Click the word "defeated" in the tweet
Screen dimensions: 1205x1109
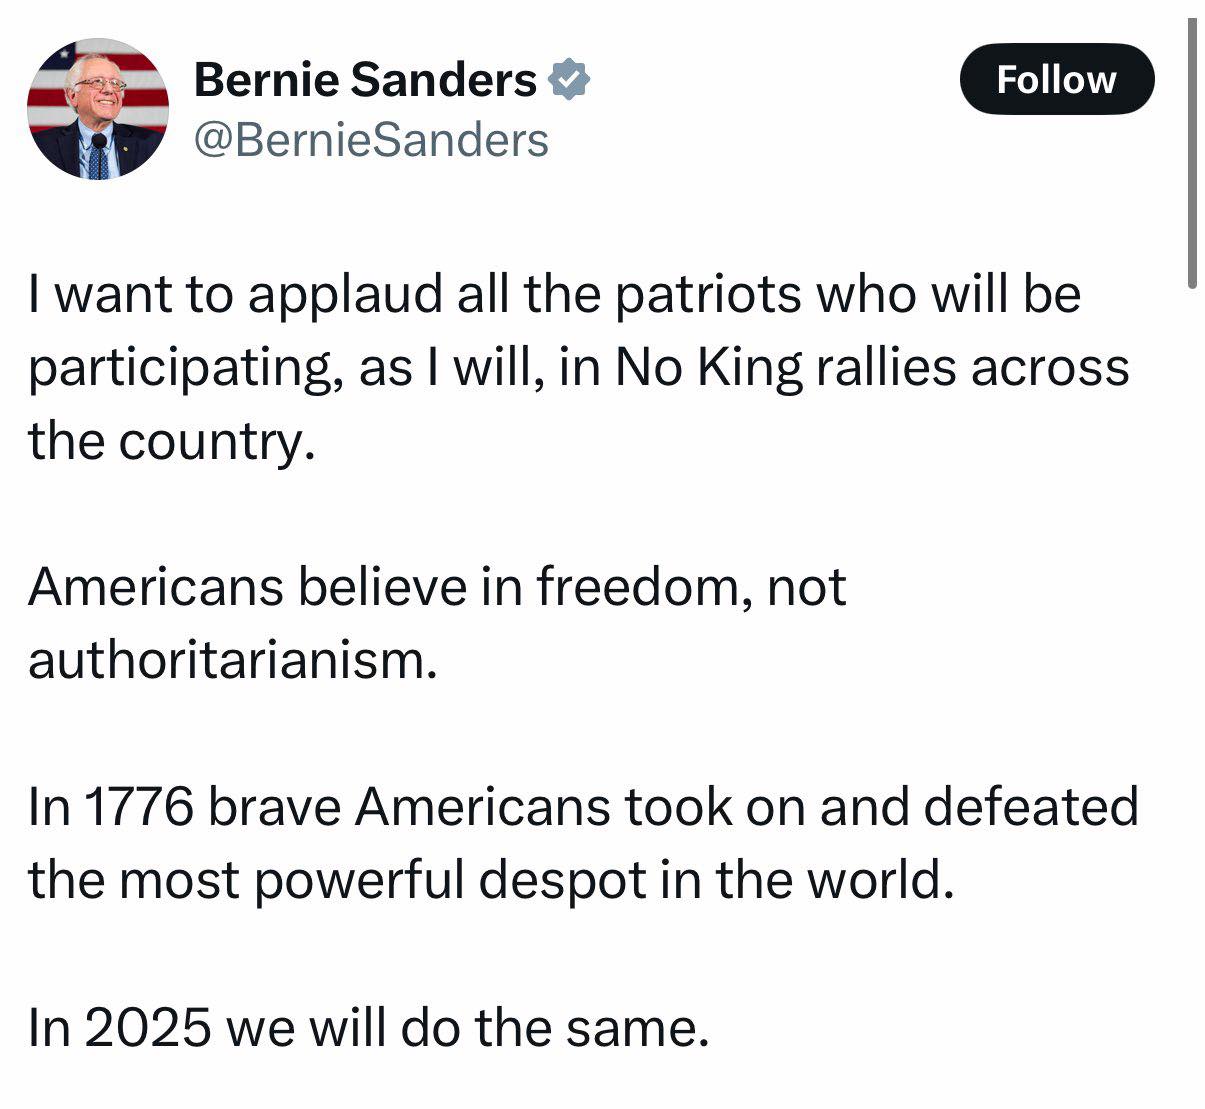(x=1031, y=807)
